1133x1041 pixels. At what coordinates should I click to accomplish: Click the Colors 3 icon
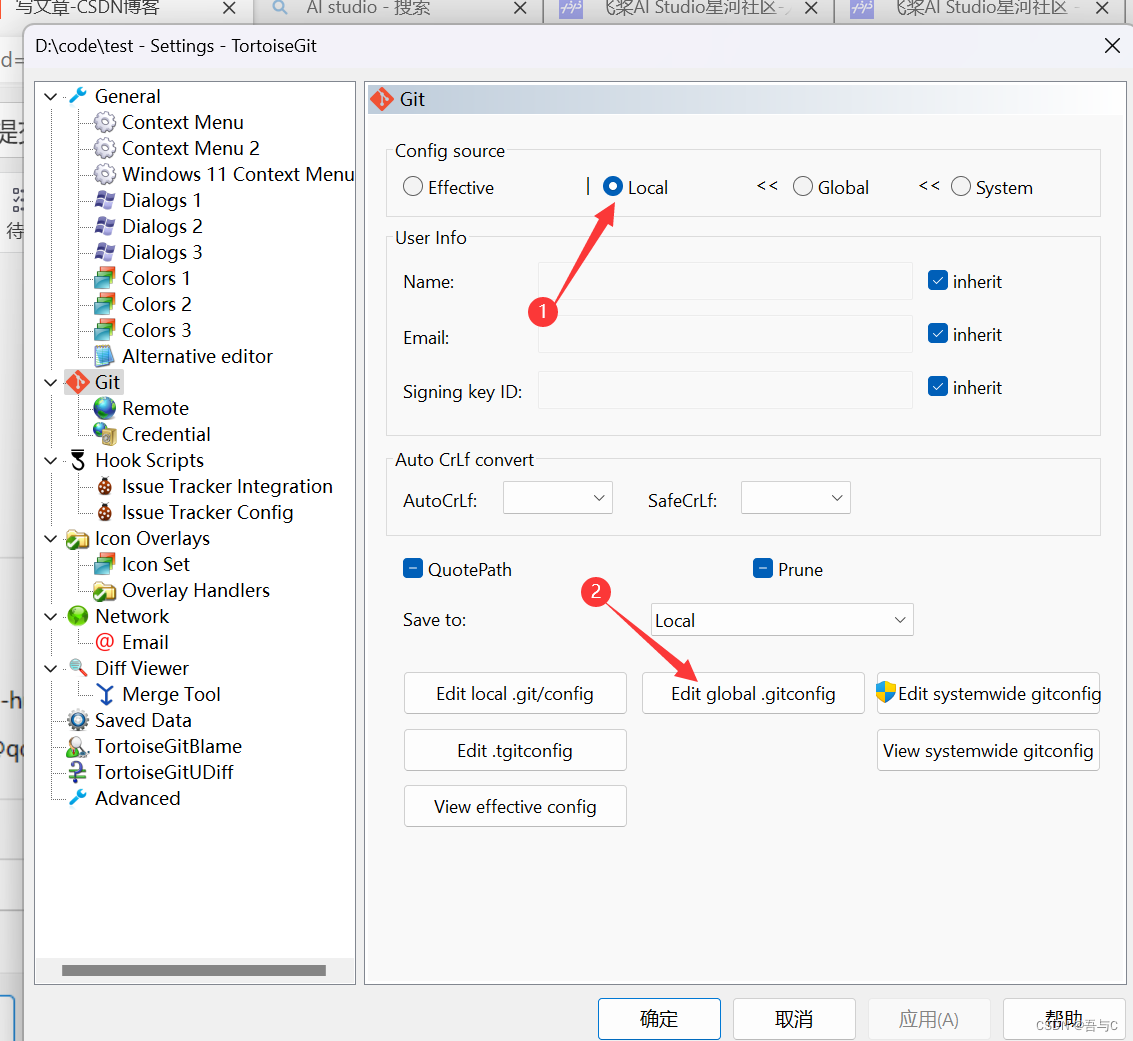[x=105, y=330]
